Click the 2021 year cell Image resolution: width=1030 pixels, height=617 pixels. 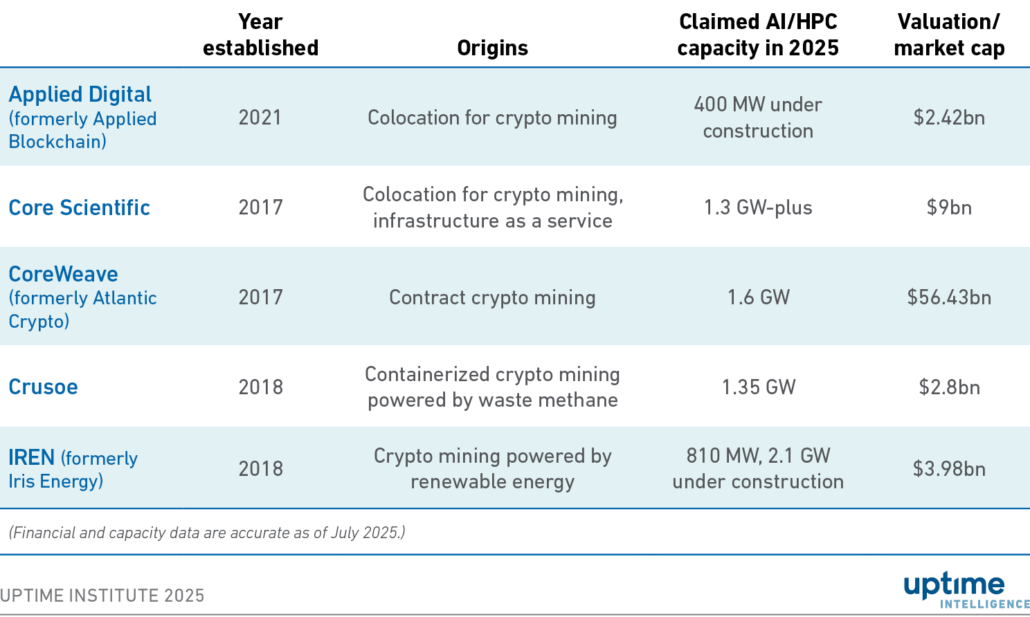pos(260,117)
